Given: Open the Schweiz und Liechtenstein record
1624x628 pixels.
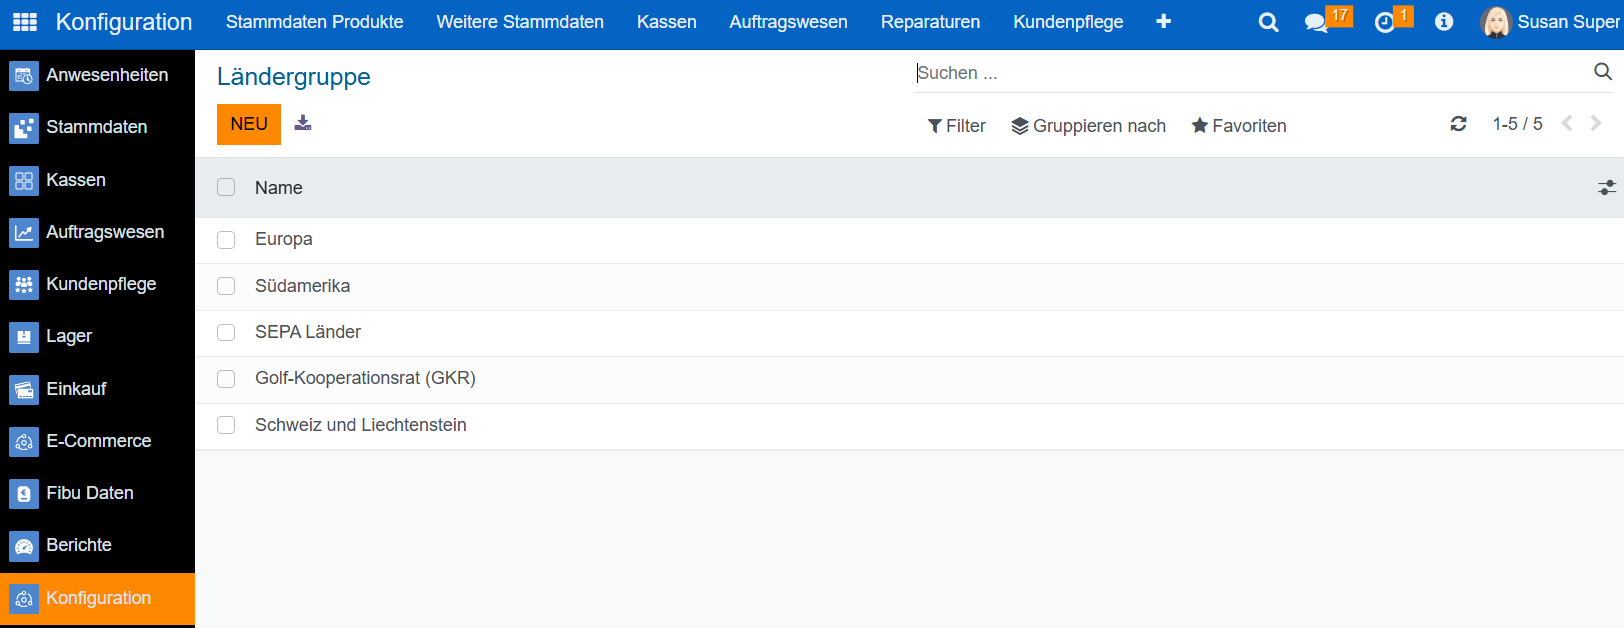Looking at the screenshot, I should (360, 425).
